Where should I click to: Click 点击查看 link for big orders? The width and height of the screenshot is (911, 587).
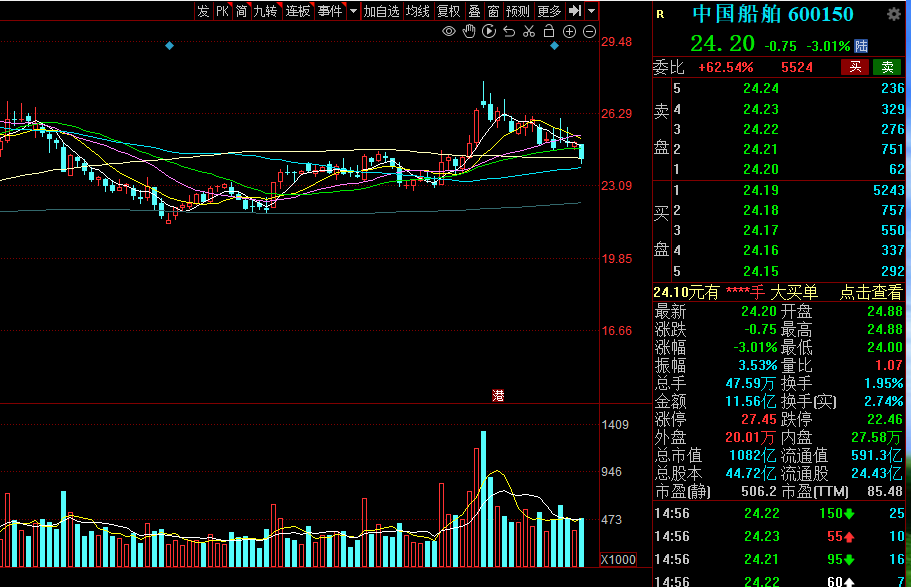[x=870, y=292]
